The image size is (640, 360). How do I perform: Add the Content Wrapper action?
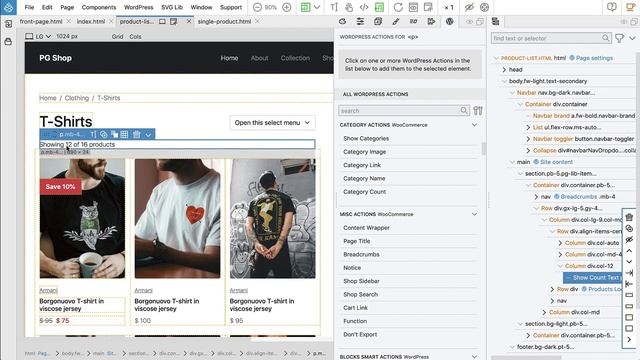pos(366,228)
